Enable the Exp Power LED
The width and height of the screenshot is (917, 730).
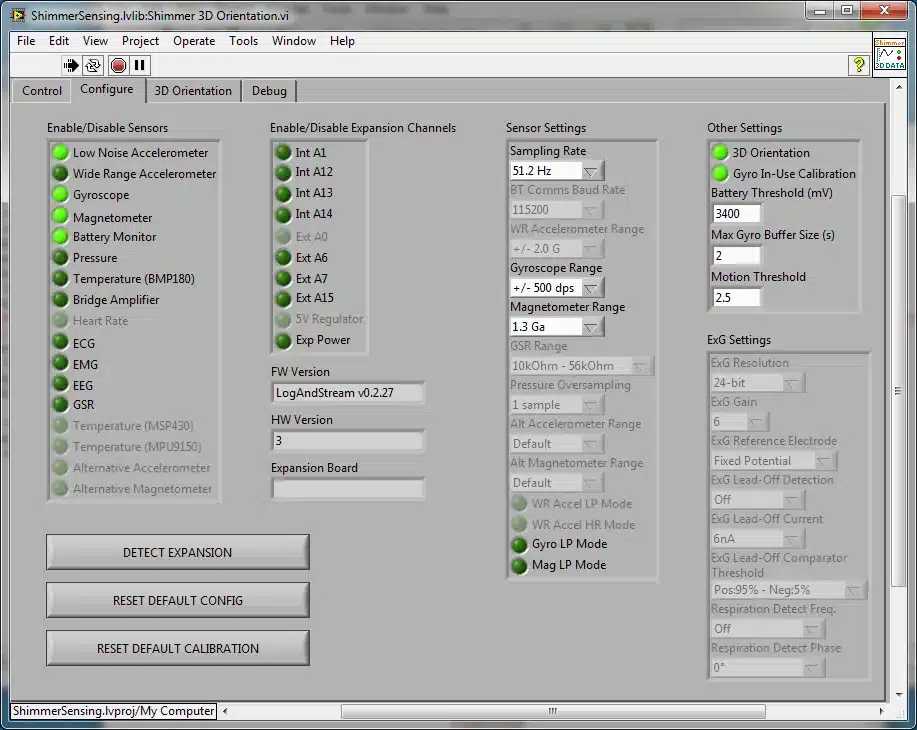284,341
